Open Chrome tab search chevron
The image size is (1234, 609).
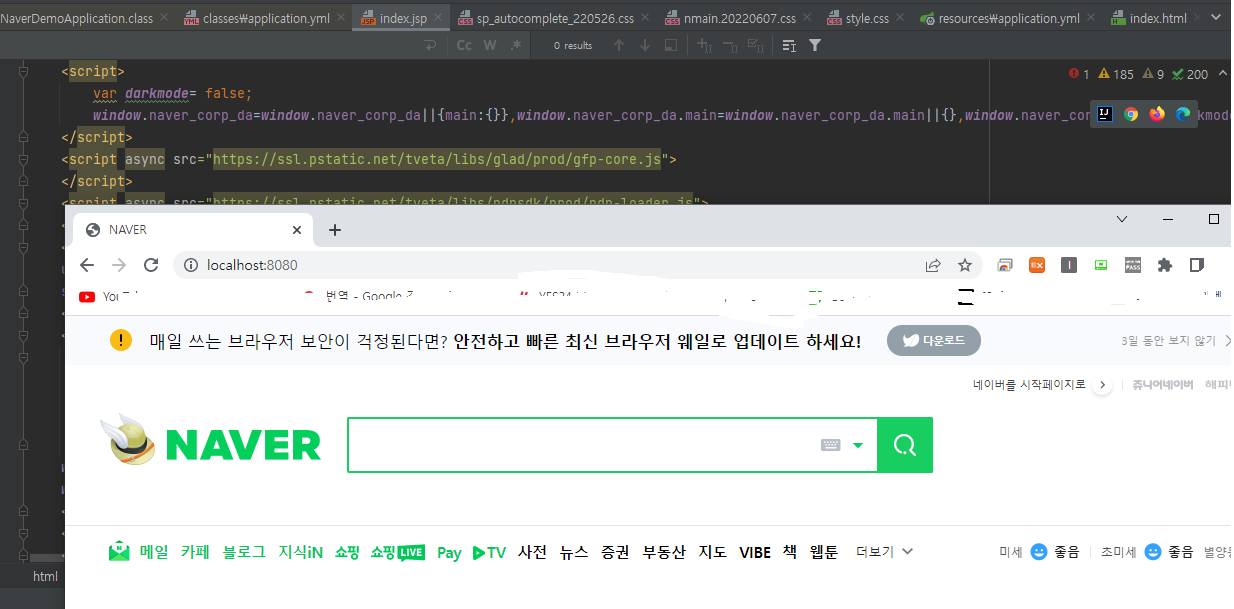click(x=1122, y=219)
